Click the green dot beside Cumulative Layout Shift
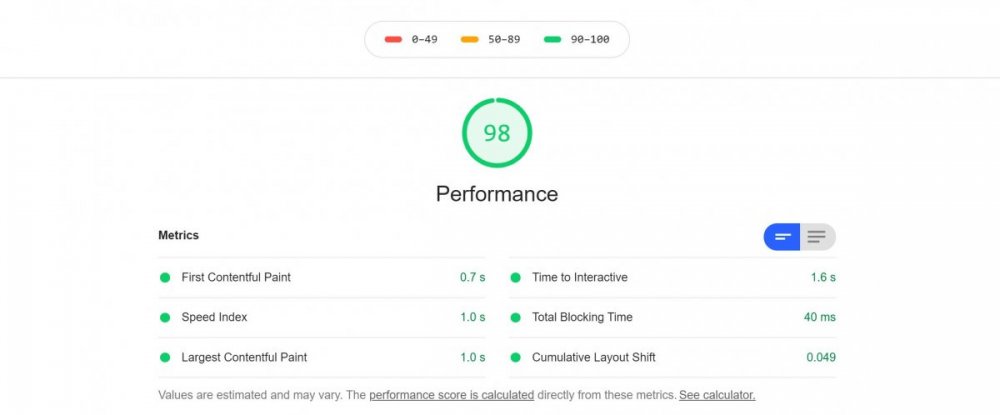 point(516,357)
